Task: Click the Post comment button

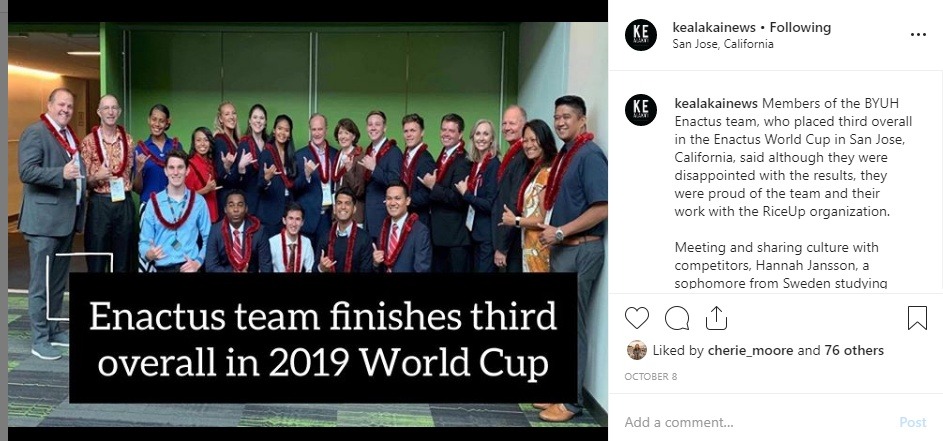Action: [x=912, y=422]
